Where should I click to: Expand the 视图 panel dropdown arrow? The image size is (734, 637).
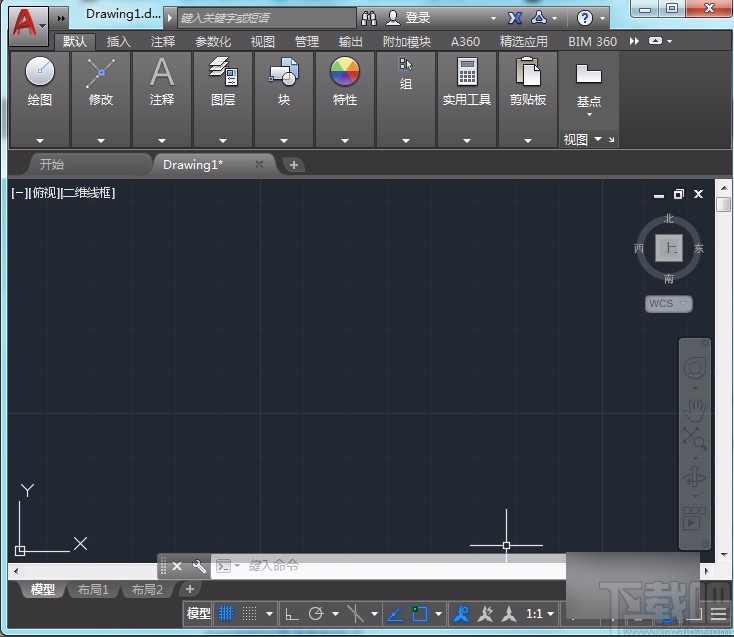597,140
